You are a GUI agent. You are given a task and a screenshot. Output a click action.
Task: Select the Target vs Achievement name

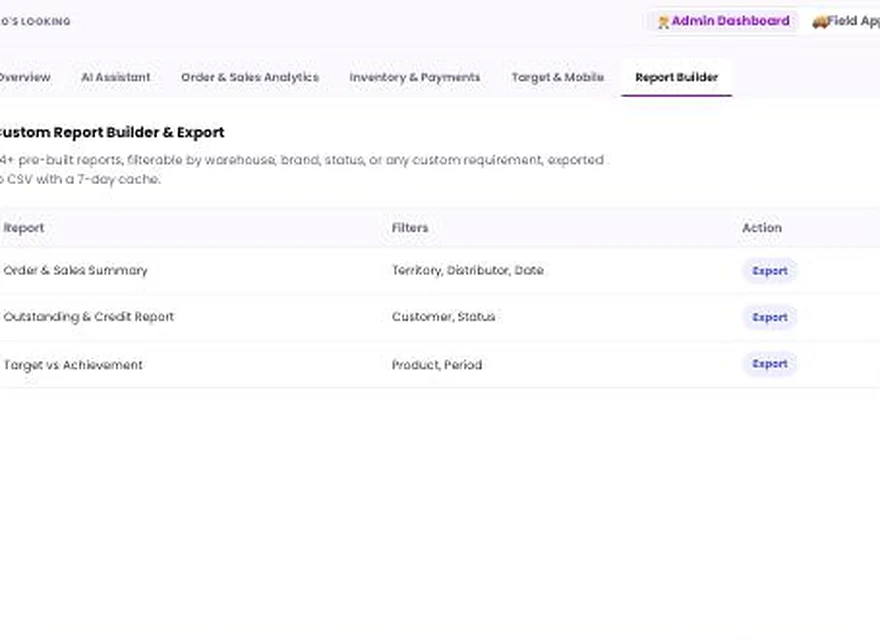pyautogui.click(x=73, y=365)
